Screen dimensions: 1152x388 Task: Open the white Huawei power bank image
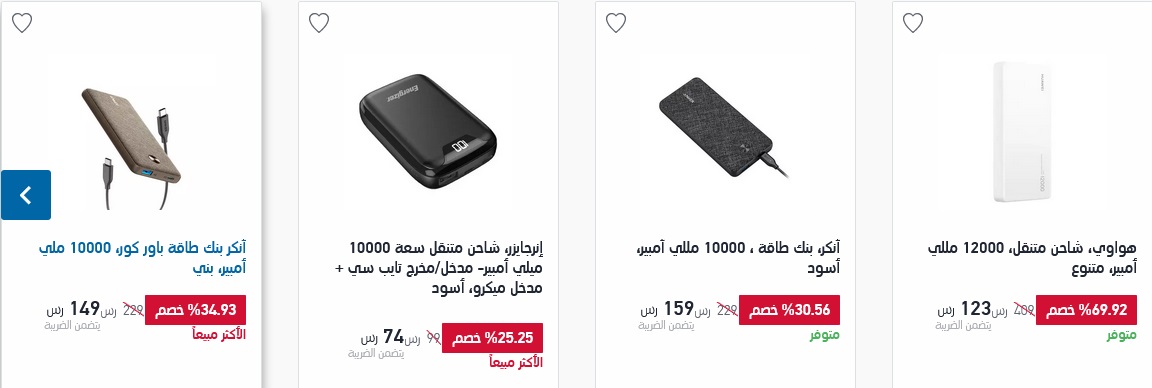(1023, 132)
